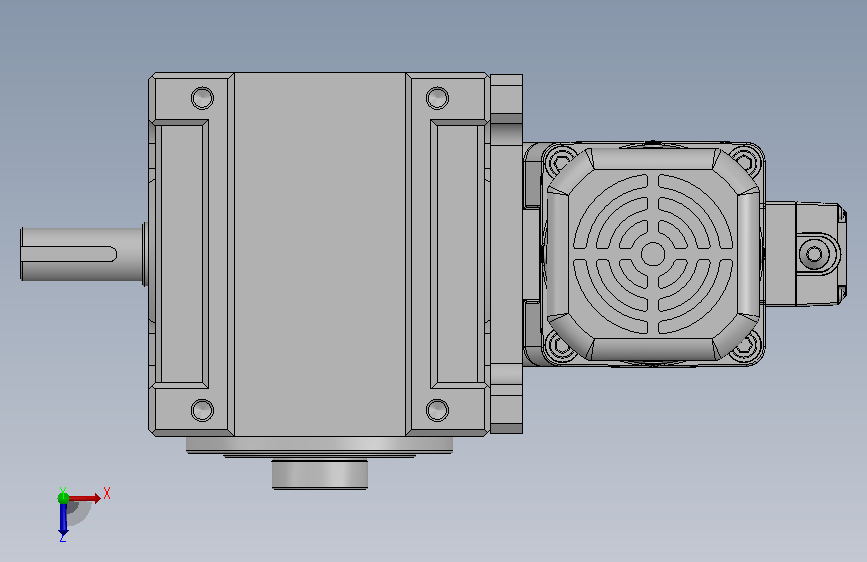
Task: Select the bottom-left corner bolt of the motor cover
Action: pos(560,347)
